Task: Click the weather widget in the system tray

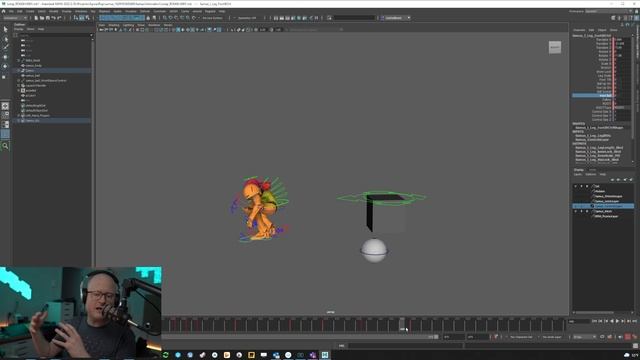Action: 631,355
